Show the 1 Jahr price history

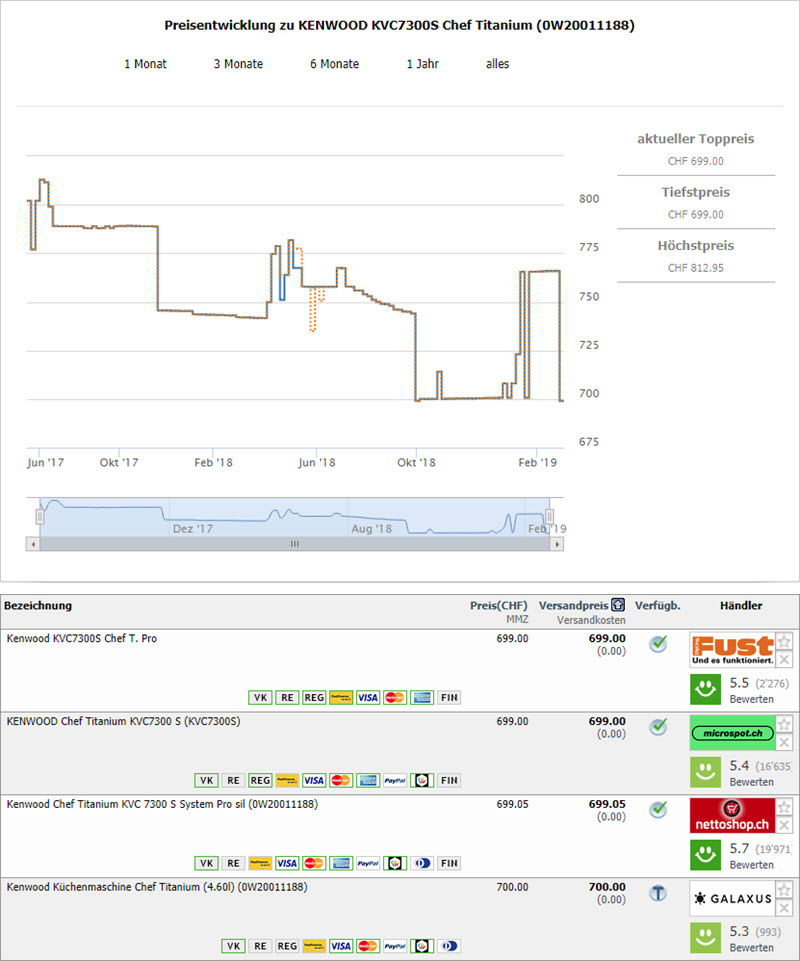point(422,64)
